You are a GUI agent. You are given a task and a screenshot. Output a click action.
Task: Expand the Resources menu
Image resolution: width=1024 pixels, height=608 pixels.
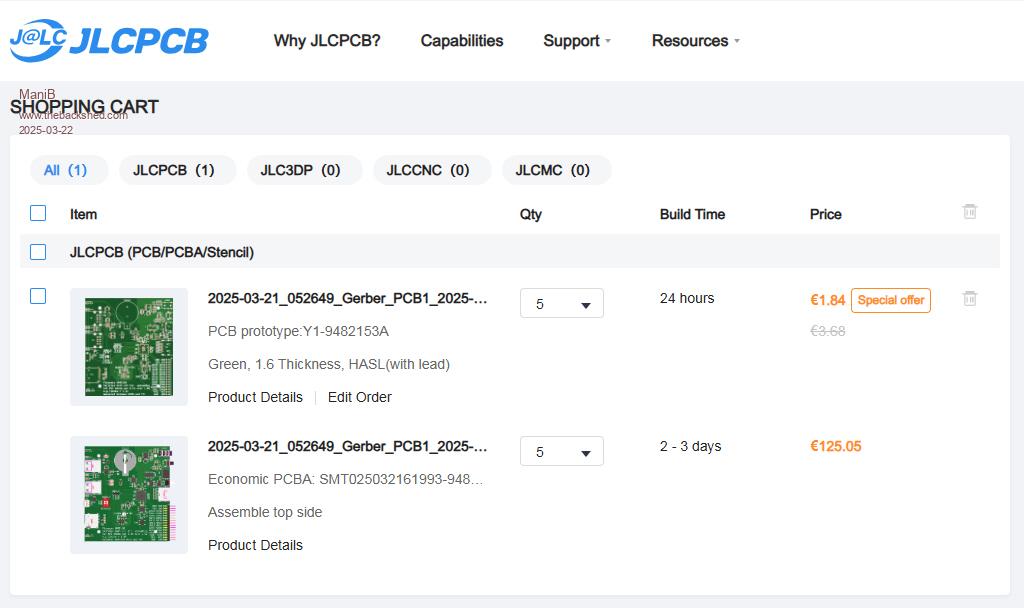[695, 41]
